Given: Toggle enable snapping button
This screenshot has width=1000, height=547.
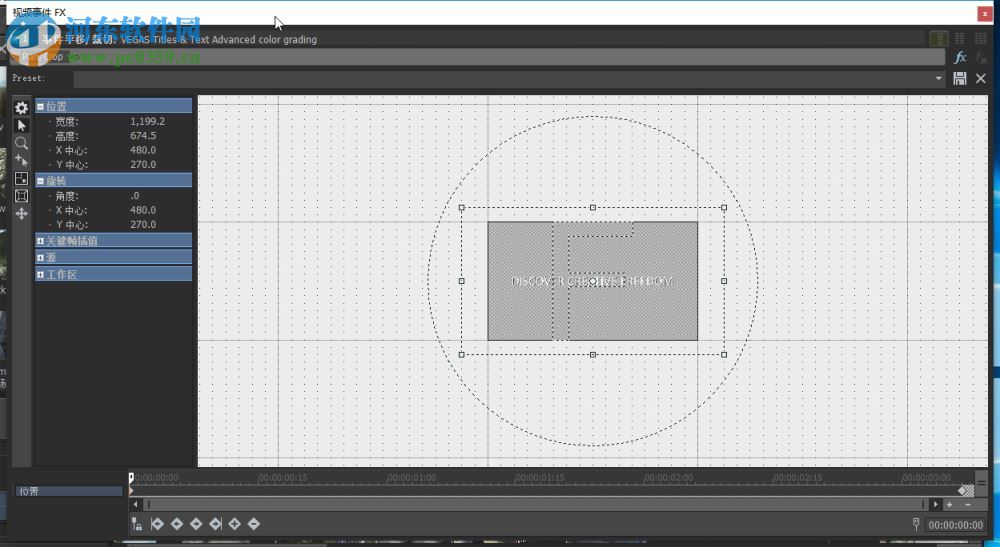Looking at the screenshot, I should (21, 179).
